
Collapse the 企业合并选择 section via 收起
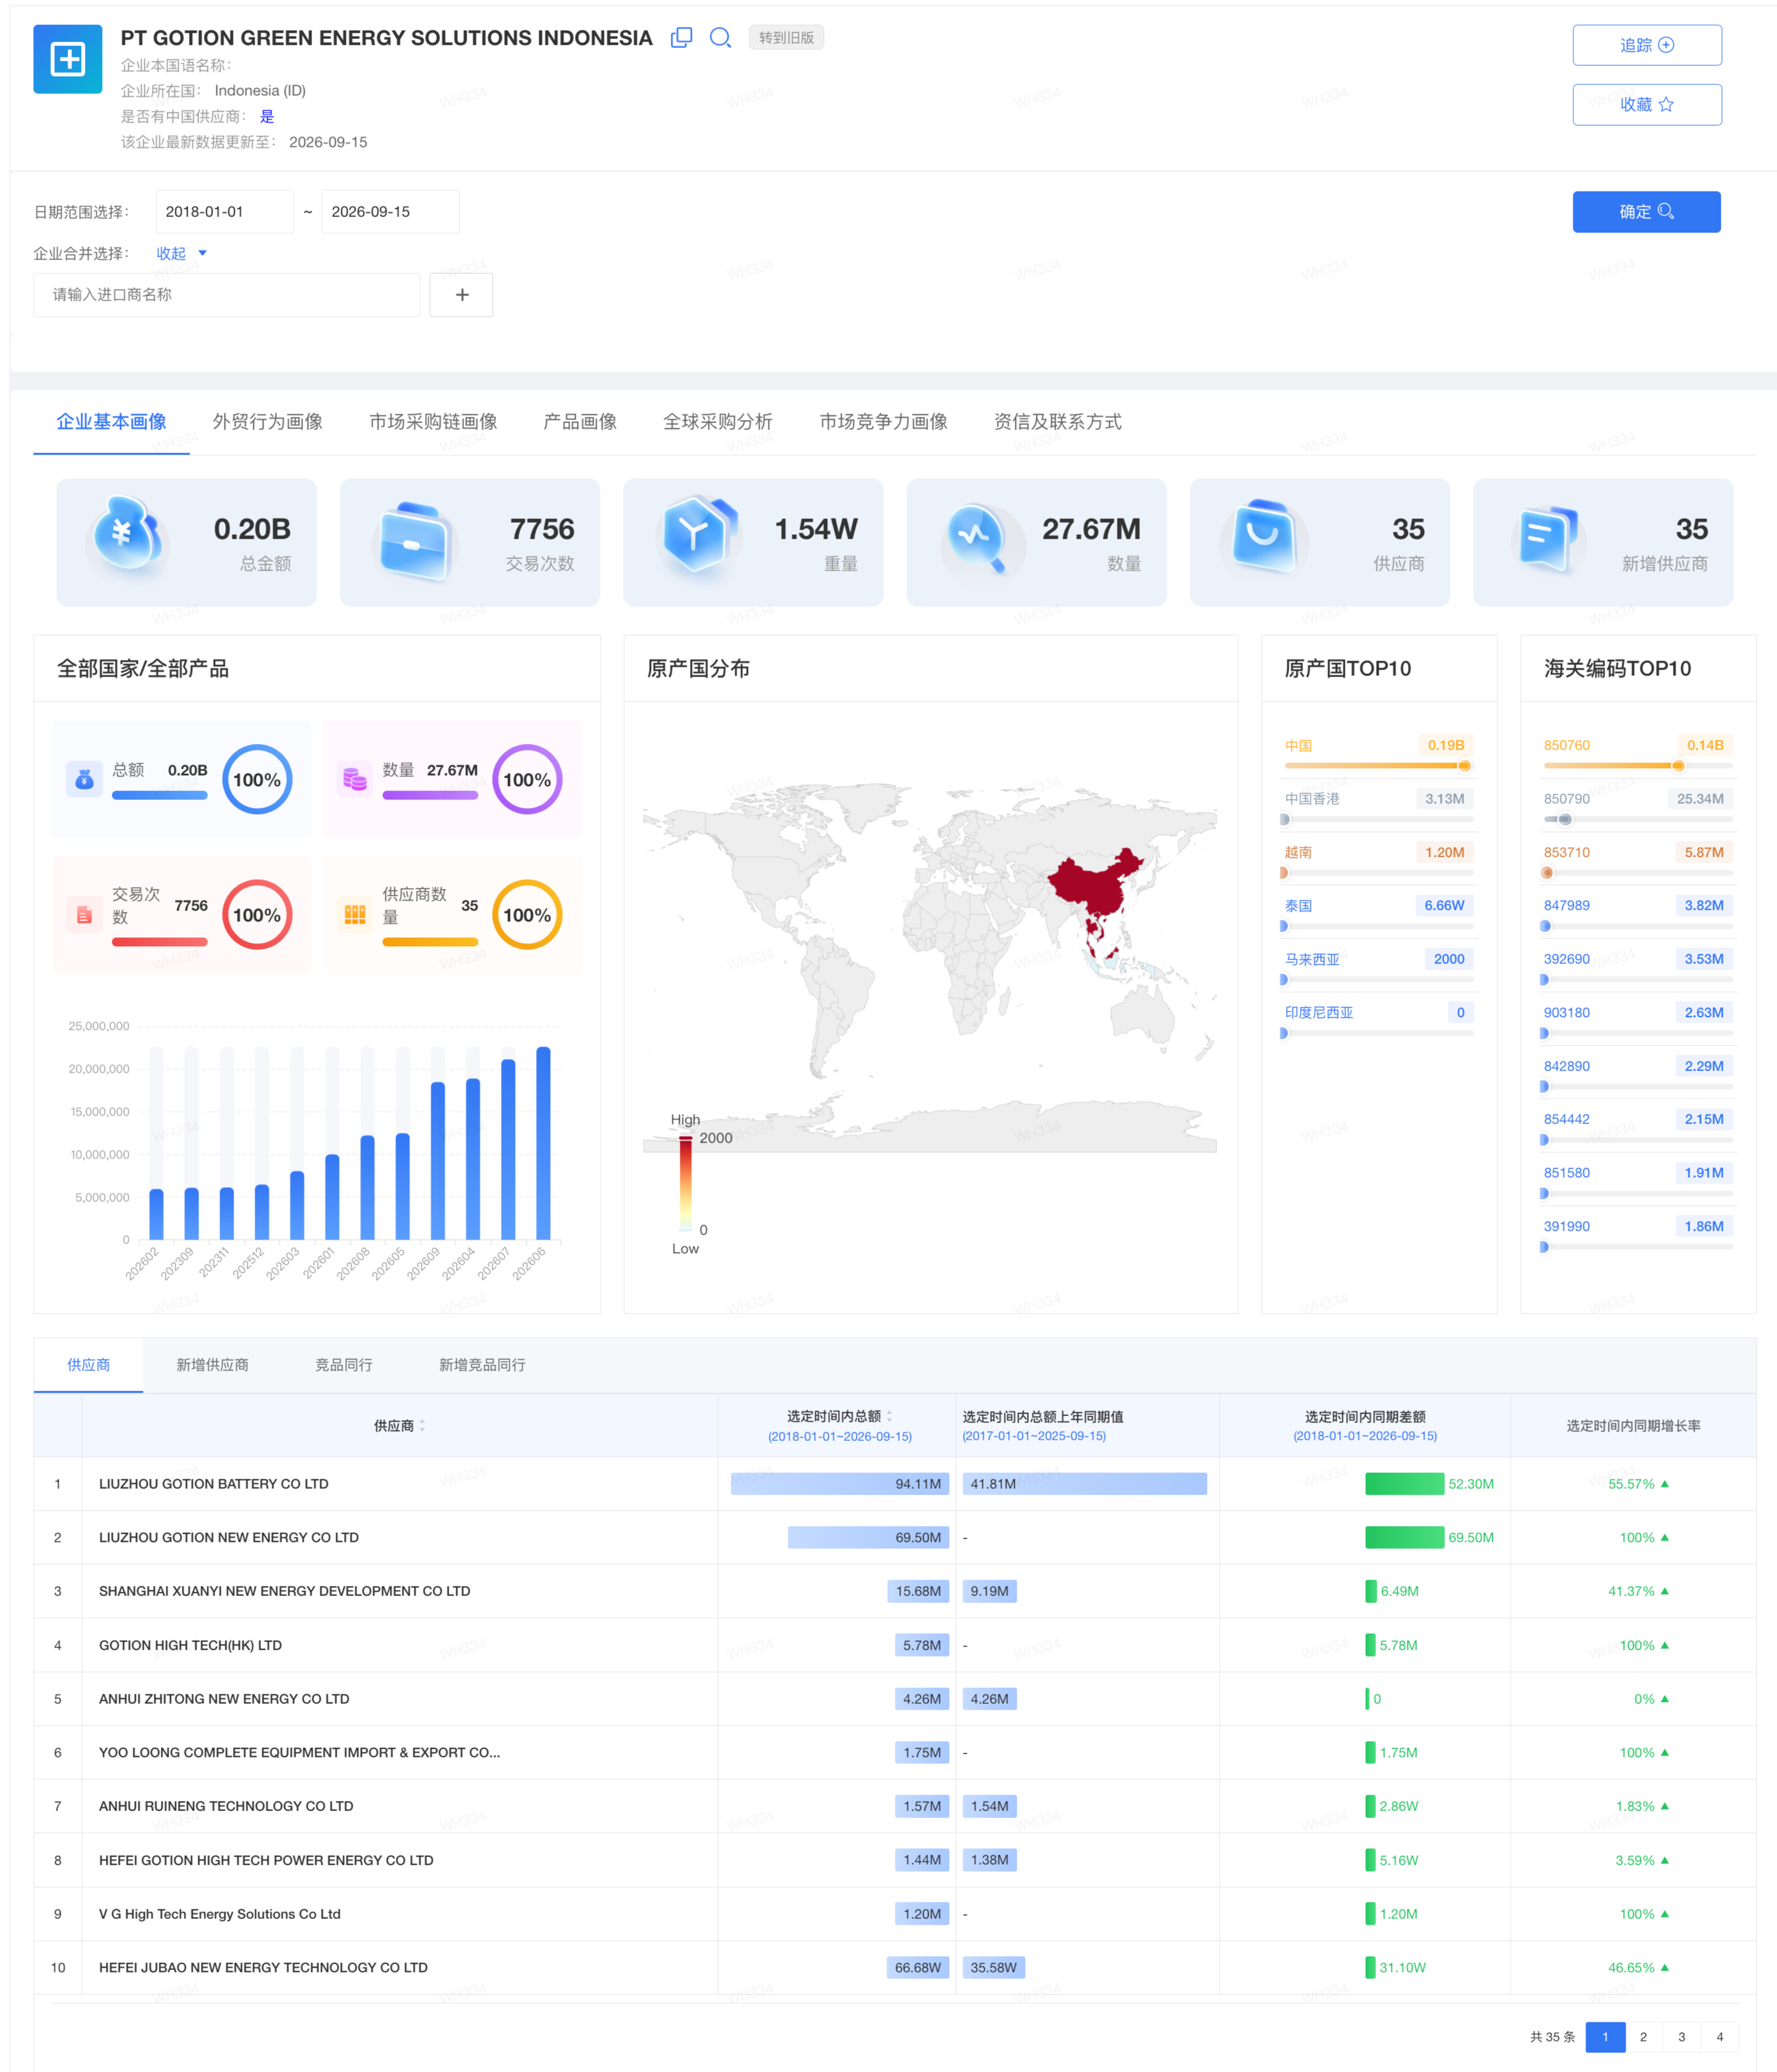(181, 253)
